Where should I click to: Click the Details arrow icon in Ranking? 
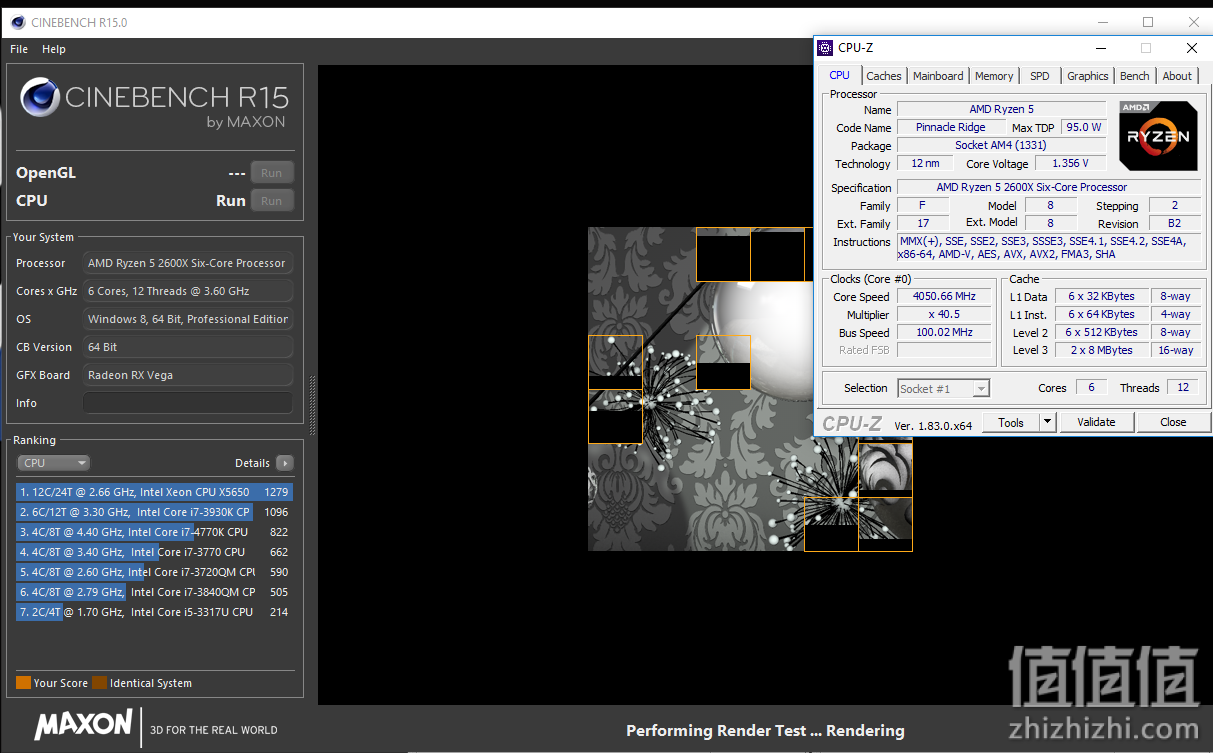click(x=285, y=463)
